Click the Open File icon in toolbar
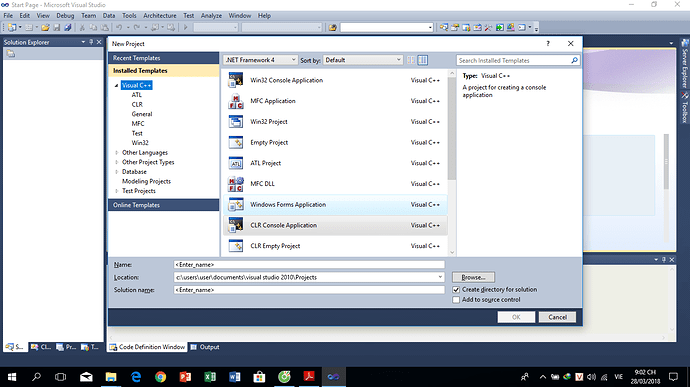Screen dimensions: 690x387 tap(45, 27)
